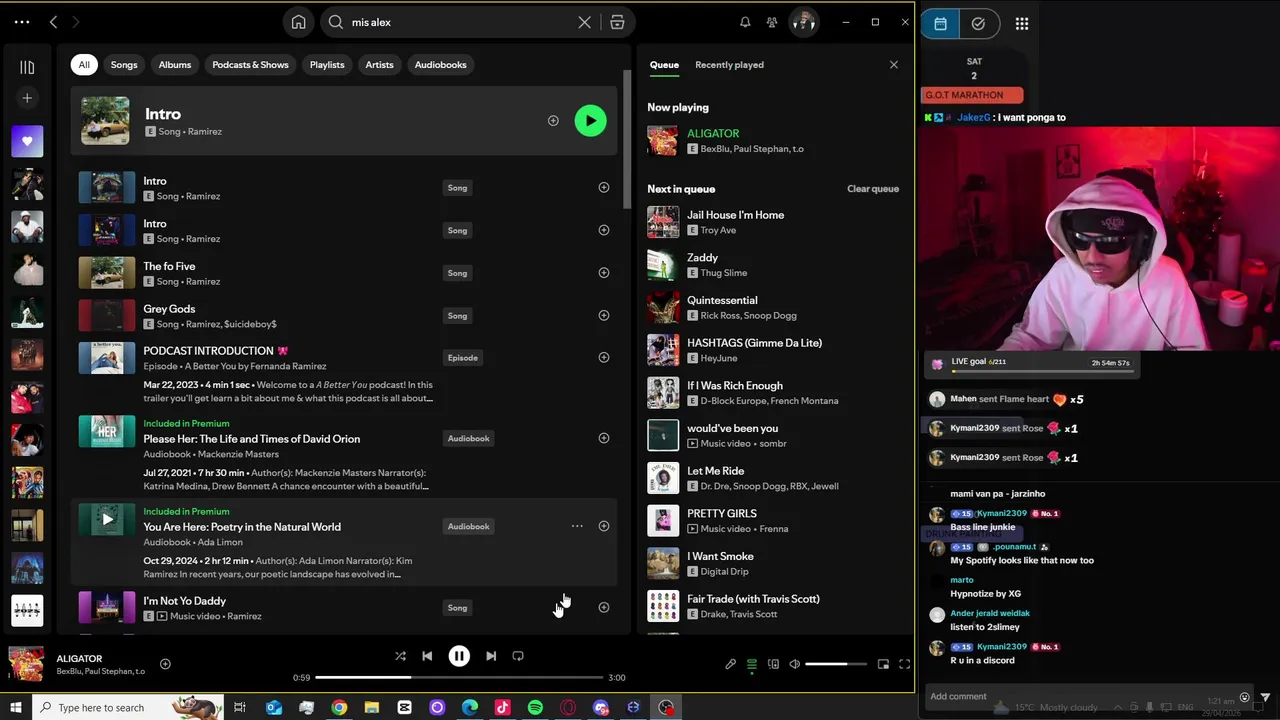Save PODCAST INTRODUCTION episode
1280x720 pixels.
point(604,358)
